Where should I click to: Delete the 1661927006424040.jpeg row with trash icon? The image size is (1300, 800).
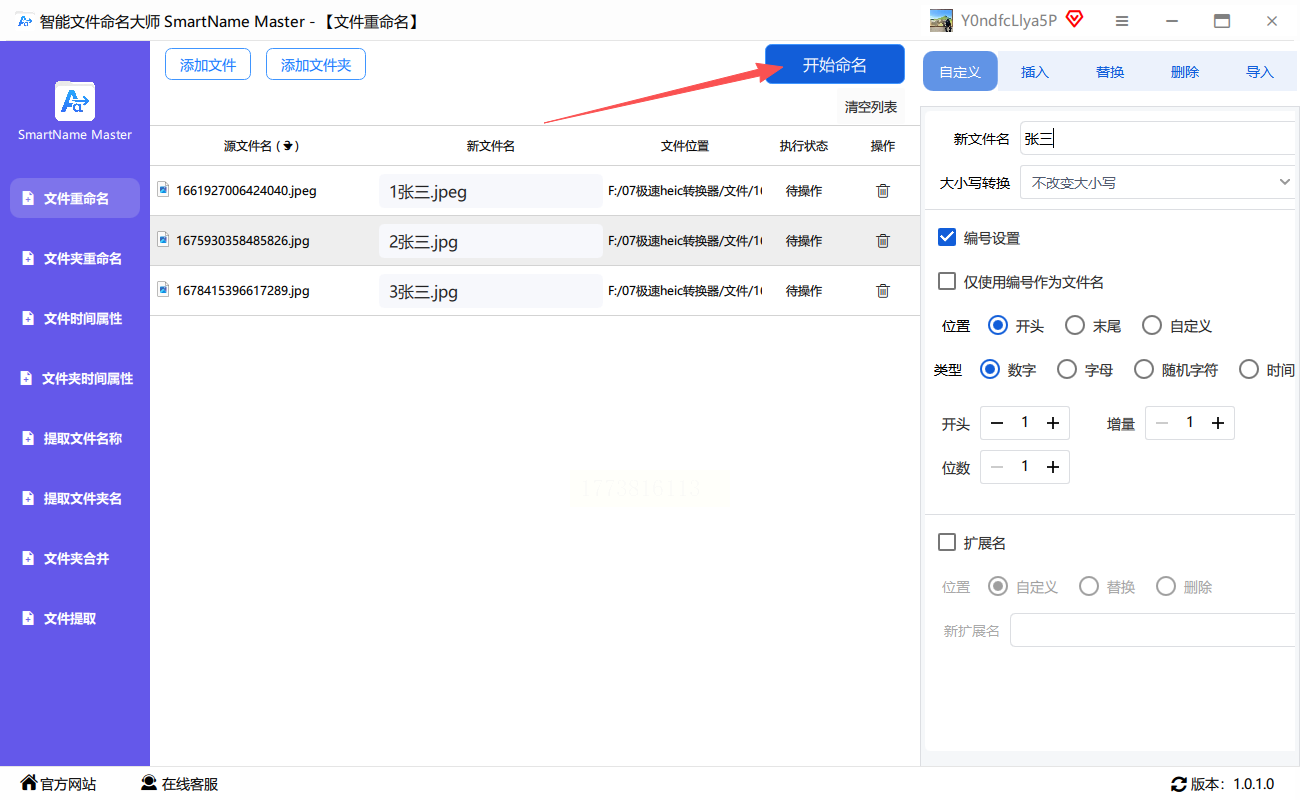[882, 191]
